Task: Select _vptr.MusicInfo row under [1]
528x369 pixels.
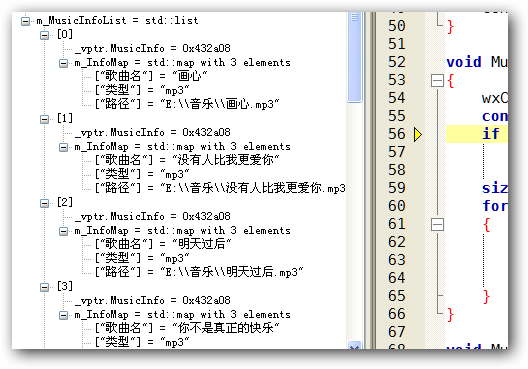Action: 153,133
